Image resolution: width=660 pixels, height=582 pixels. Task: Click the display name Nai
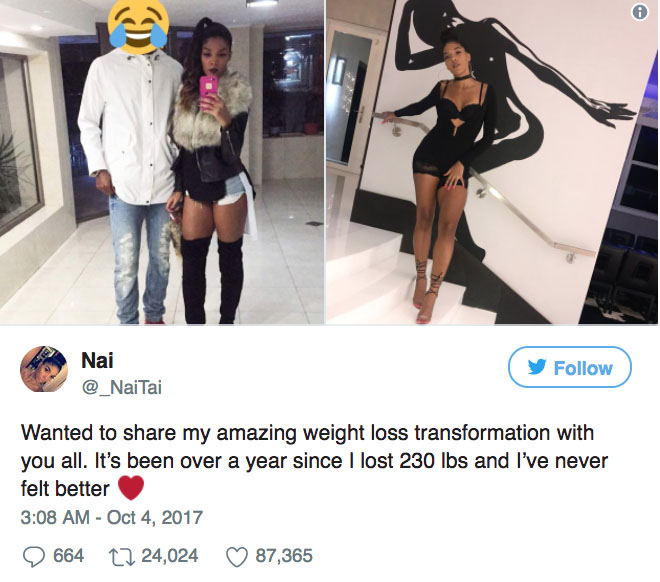tap(97, 361)
